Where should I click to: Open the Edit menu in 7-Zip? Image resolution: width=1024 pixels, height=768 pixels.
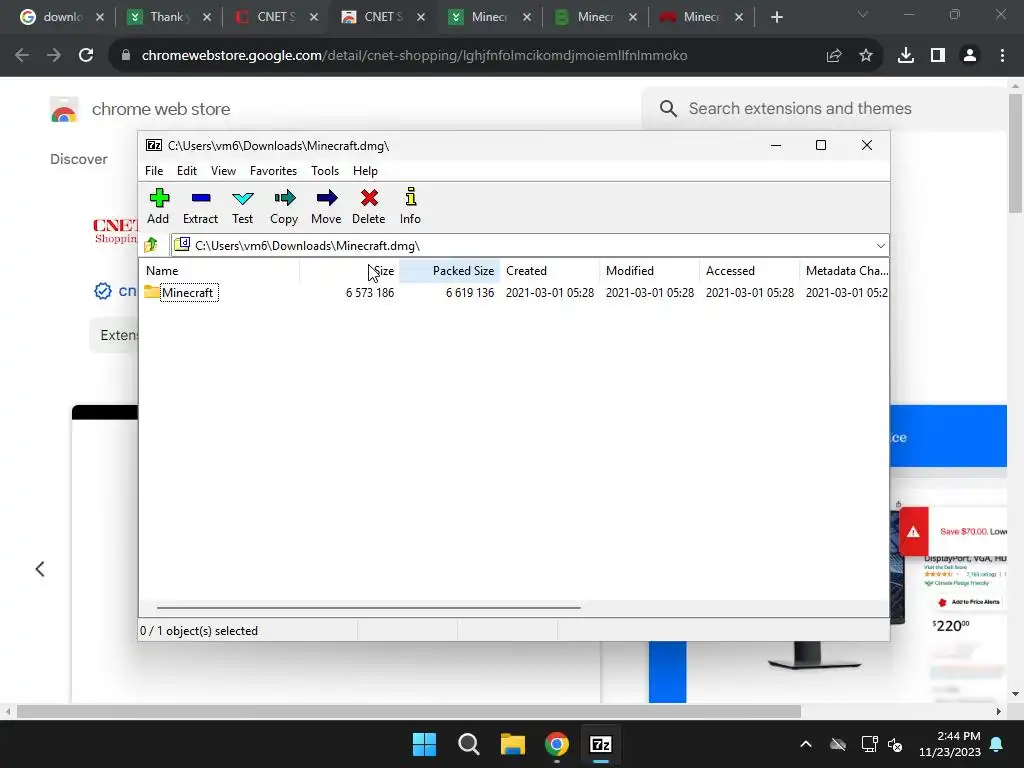coord(187,170)
